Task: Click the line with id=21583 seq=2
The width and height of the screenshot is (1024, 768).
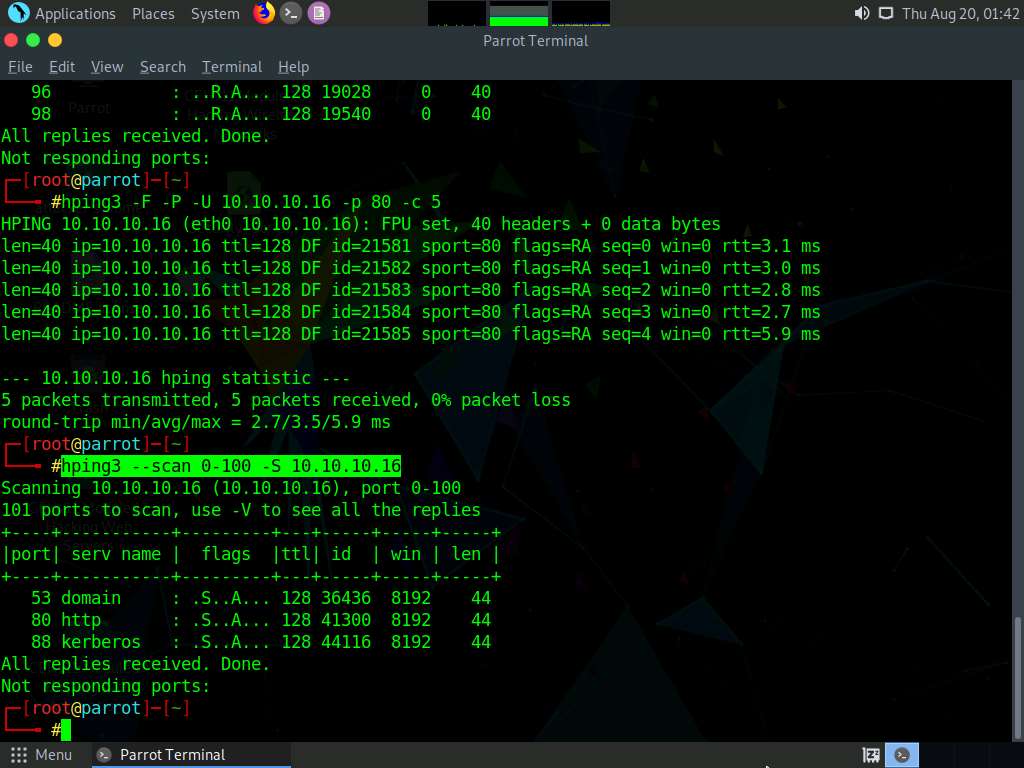Action: (x=411, y=290)
